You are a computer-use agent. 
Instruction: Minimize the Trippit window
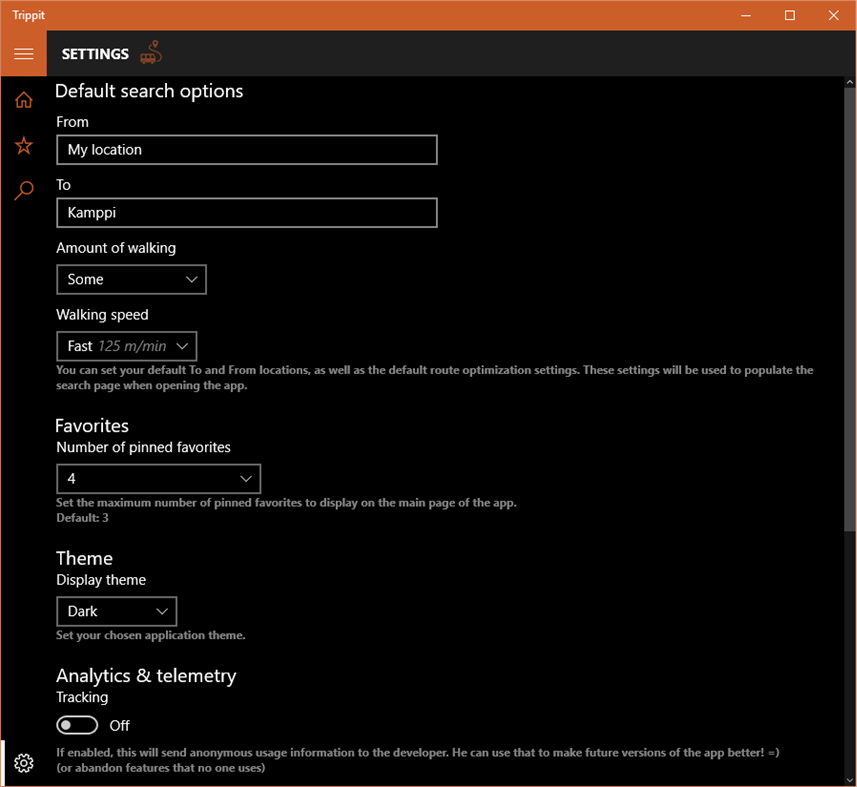click(x=745, y=15)
